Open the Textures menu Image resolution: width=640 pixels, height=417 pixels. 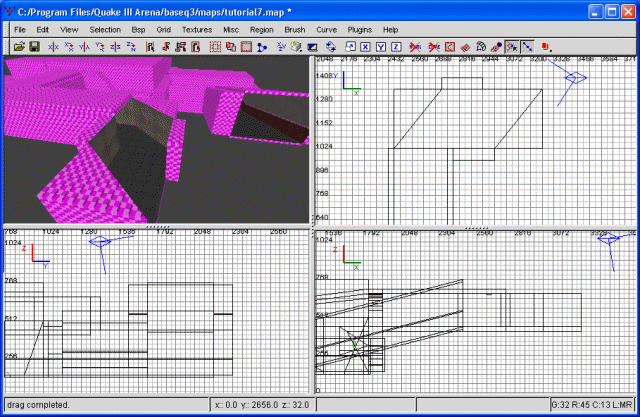point(197,30)
